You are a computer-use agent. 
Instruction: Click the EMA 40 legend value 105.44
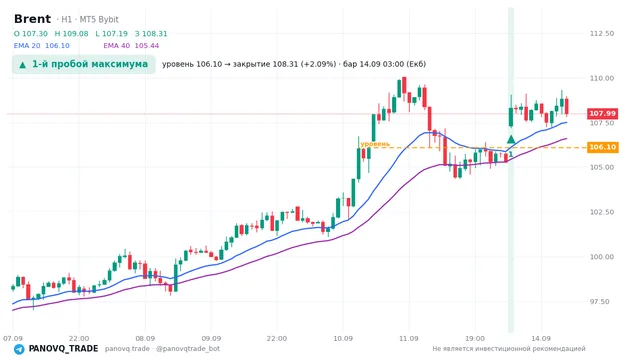pyautogui.click(x=147, y=46)
